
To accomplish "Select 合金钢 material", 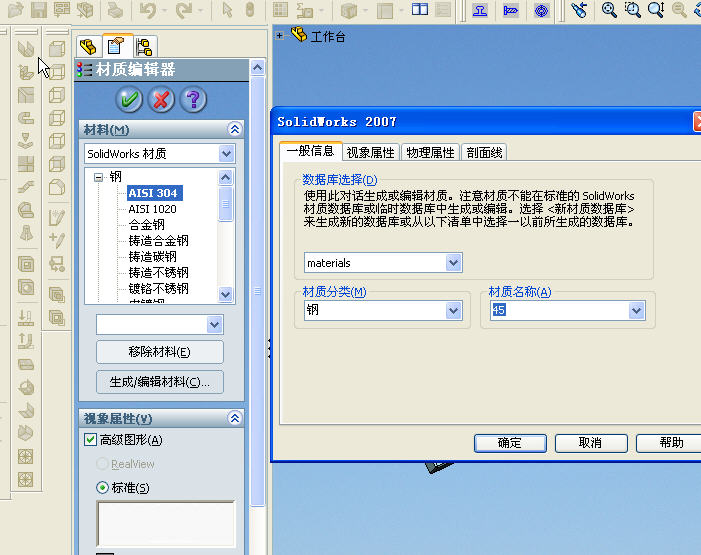I will 147,225.
